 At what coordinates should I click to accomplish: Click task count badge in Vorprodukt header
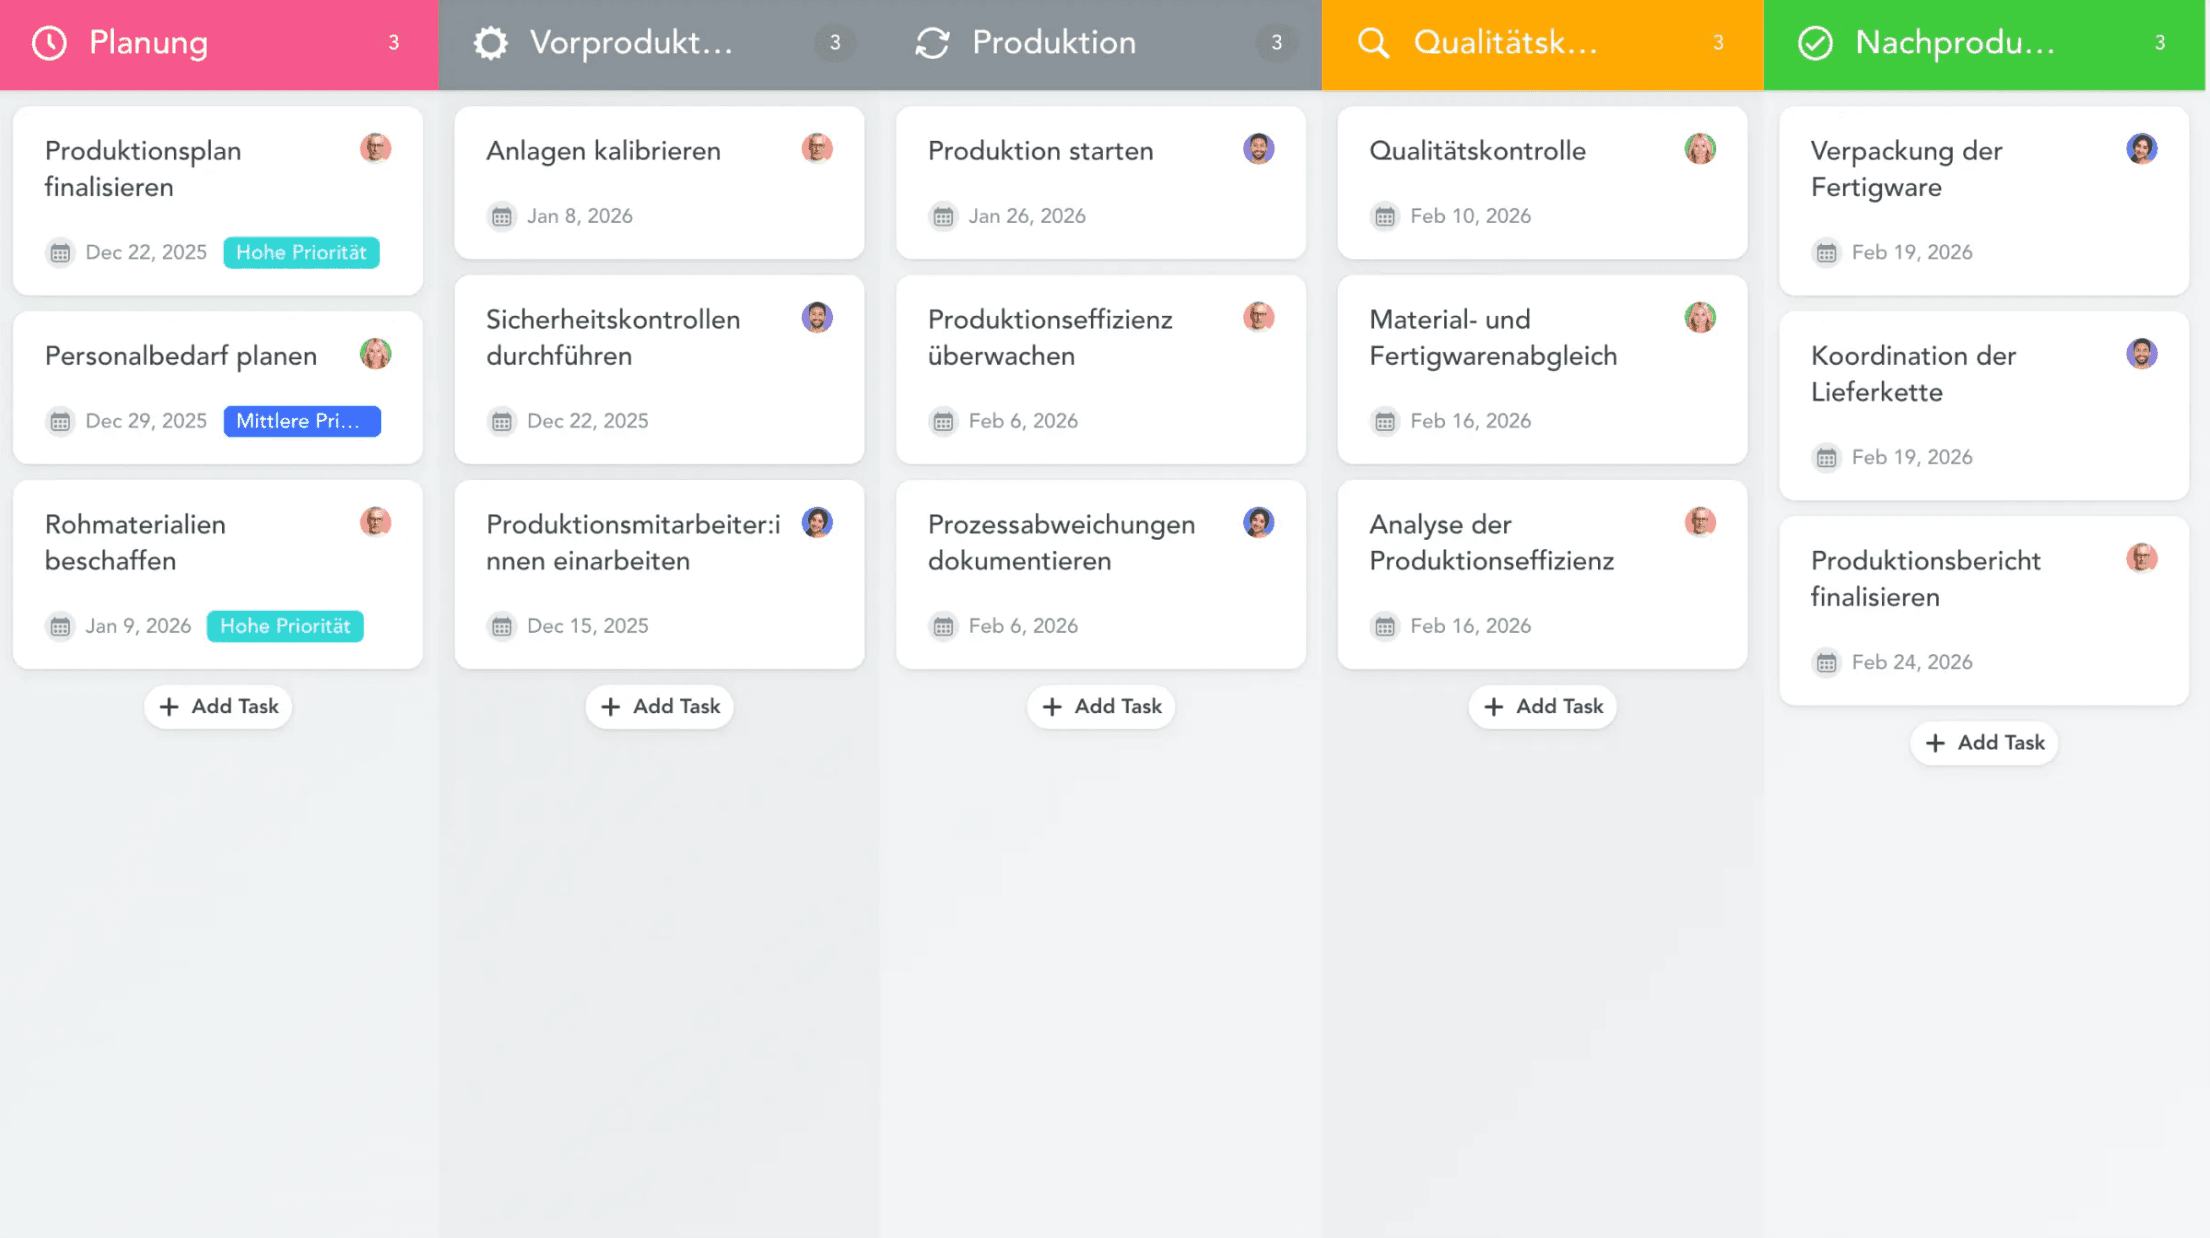834,43
